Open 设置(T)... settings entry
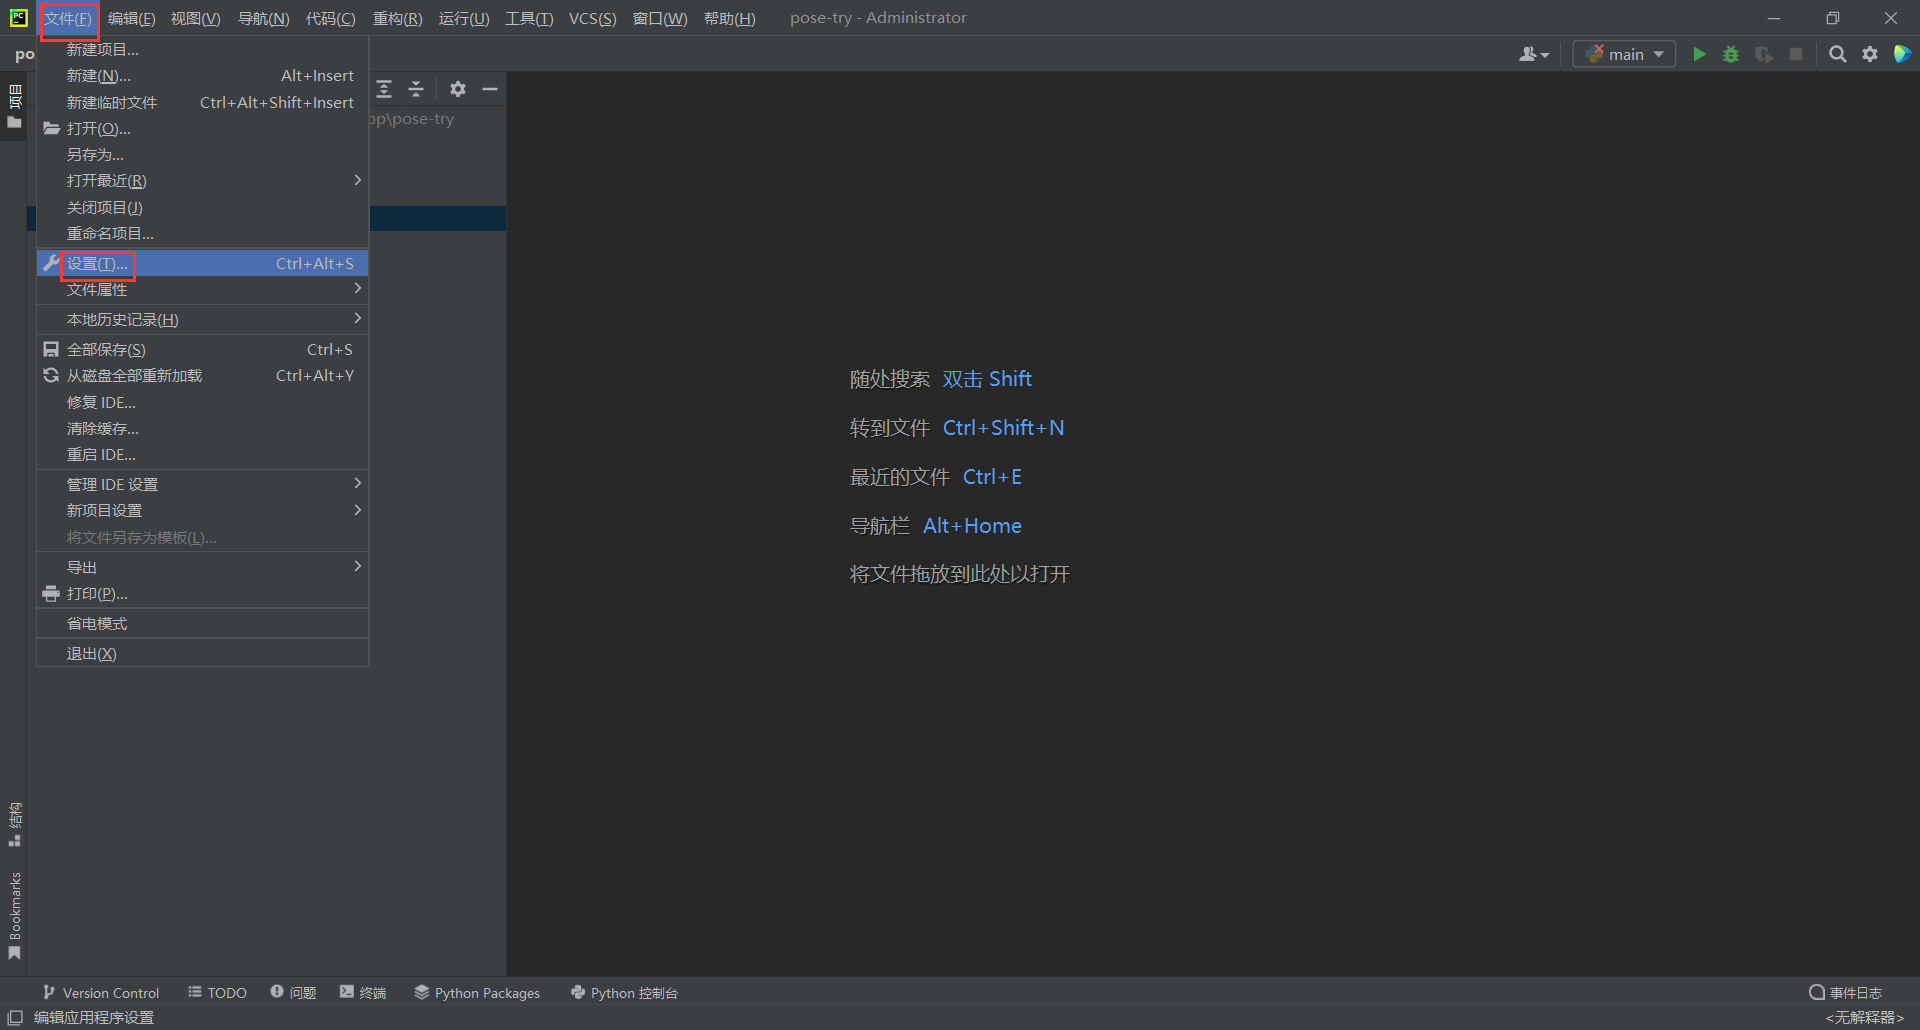 pyautogui.click(x=203, y=263)
